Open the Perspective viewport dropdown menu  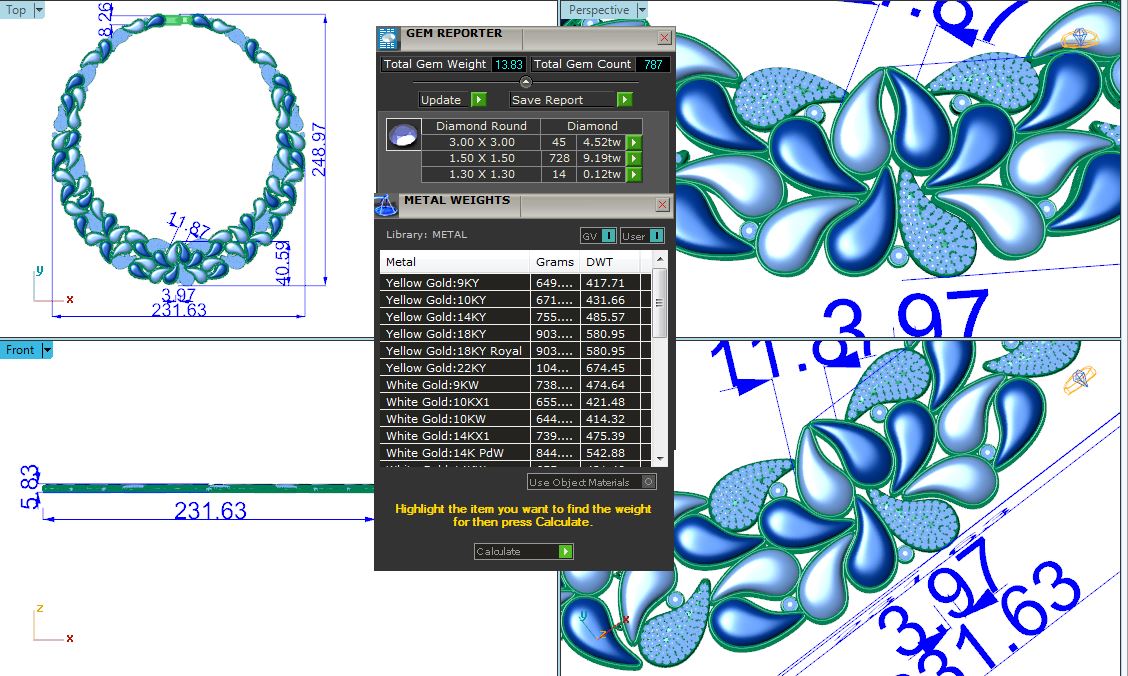point(641,10)
